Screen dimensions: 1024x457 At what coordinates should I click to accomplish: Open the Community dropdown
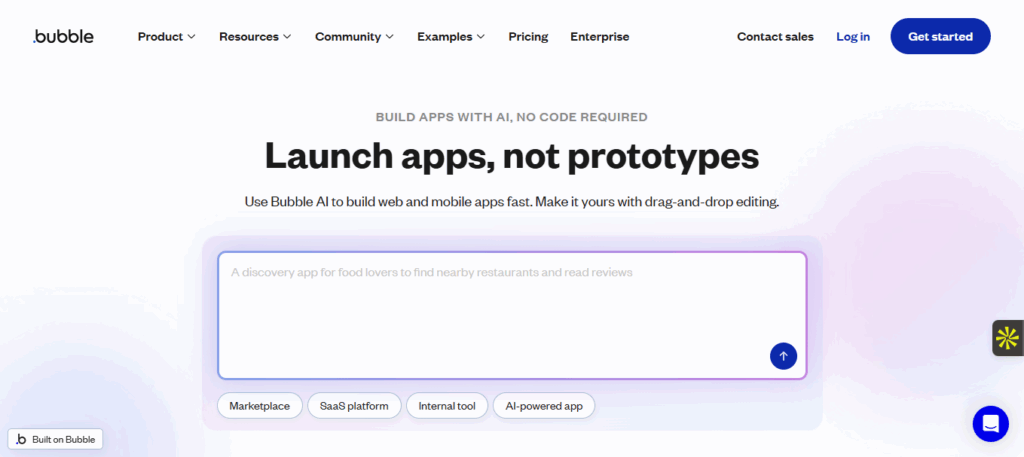tap(354, 37)
